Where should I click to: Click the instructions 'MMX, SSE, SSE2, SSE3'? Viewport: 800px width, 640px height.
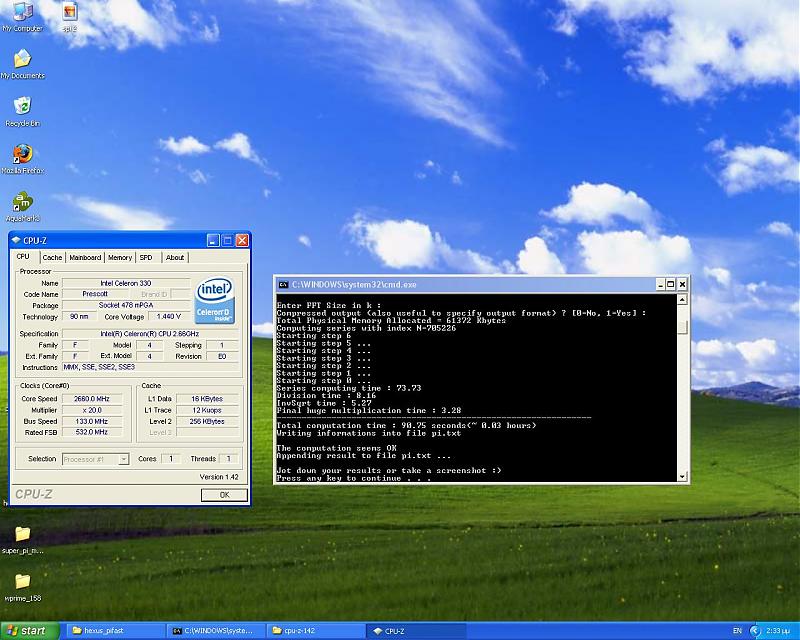[150, 367]
